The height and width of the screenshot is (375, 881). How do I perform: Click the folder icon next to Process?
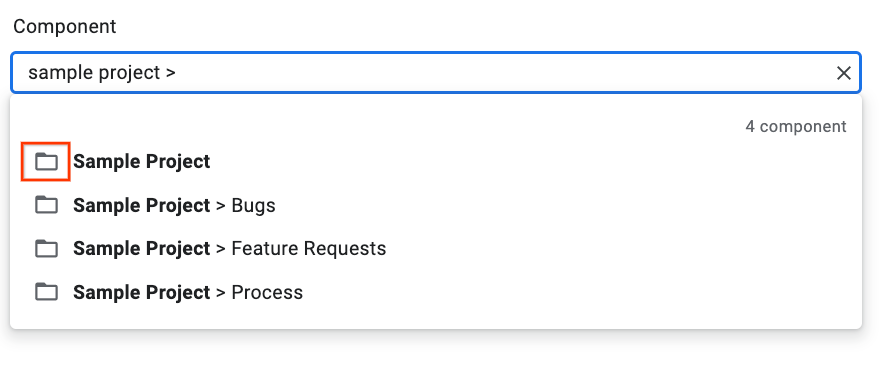[x=46, y=292]
